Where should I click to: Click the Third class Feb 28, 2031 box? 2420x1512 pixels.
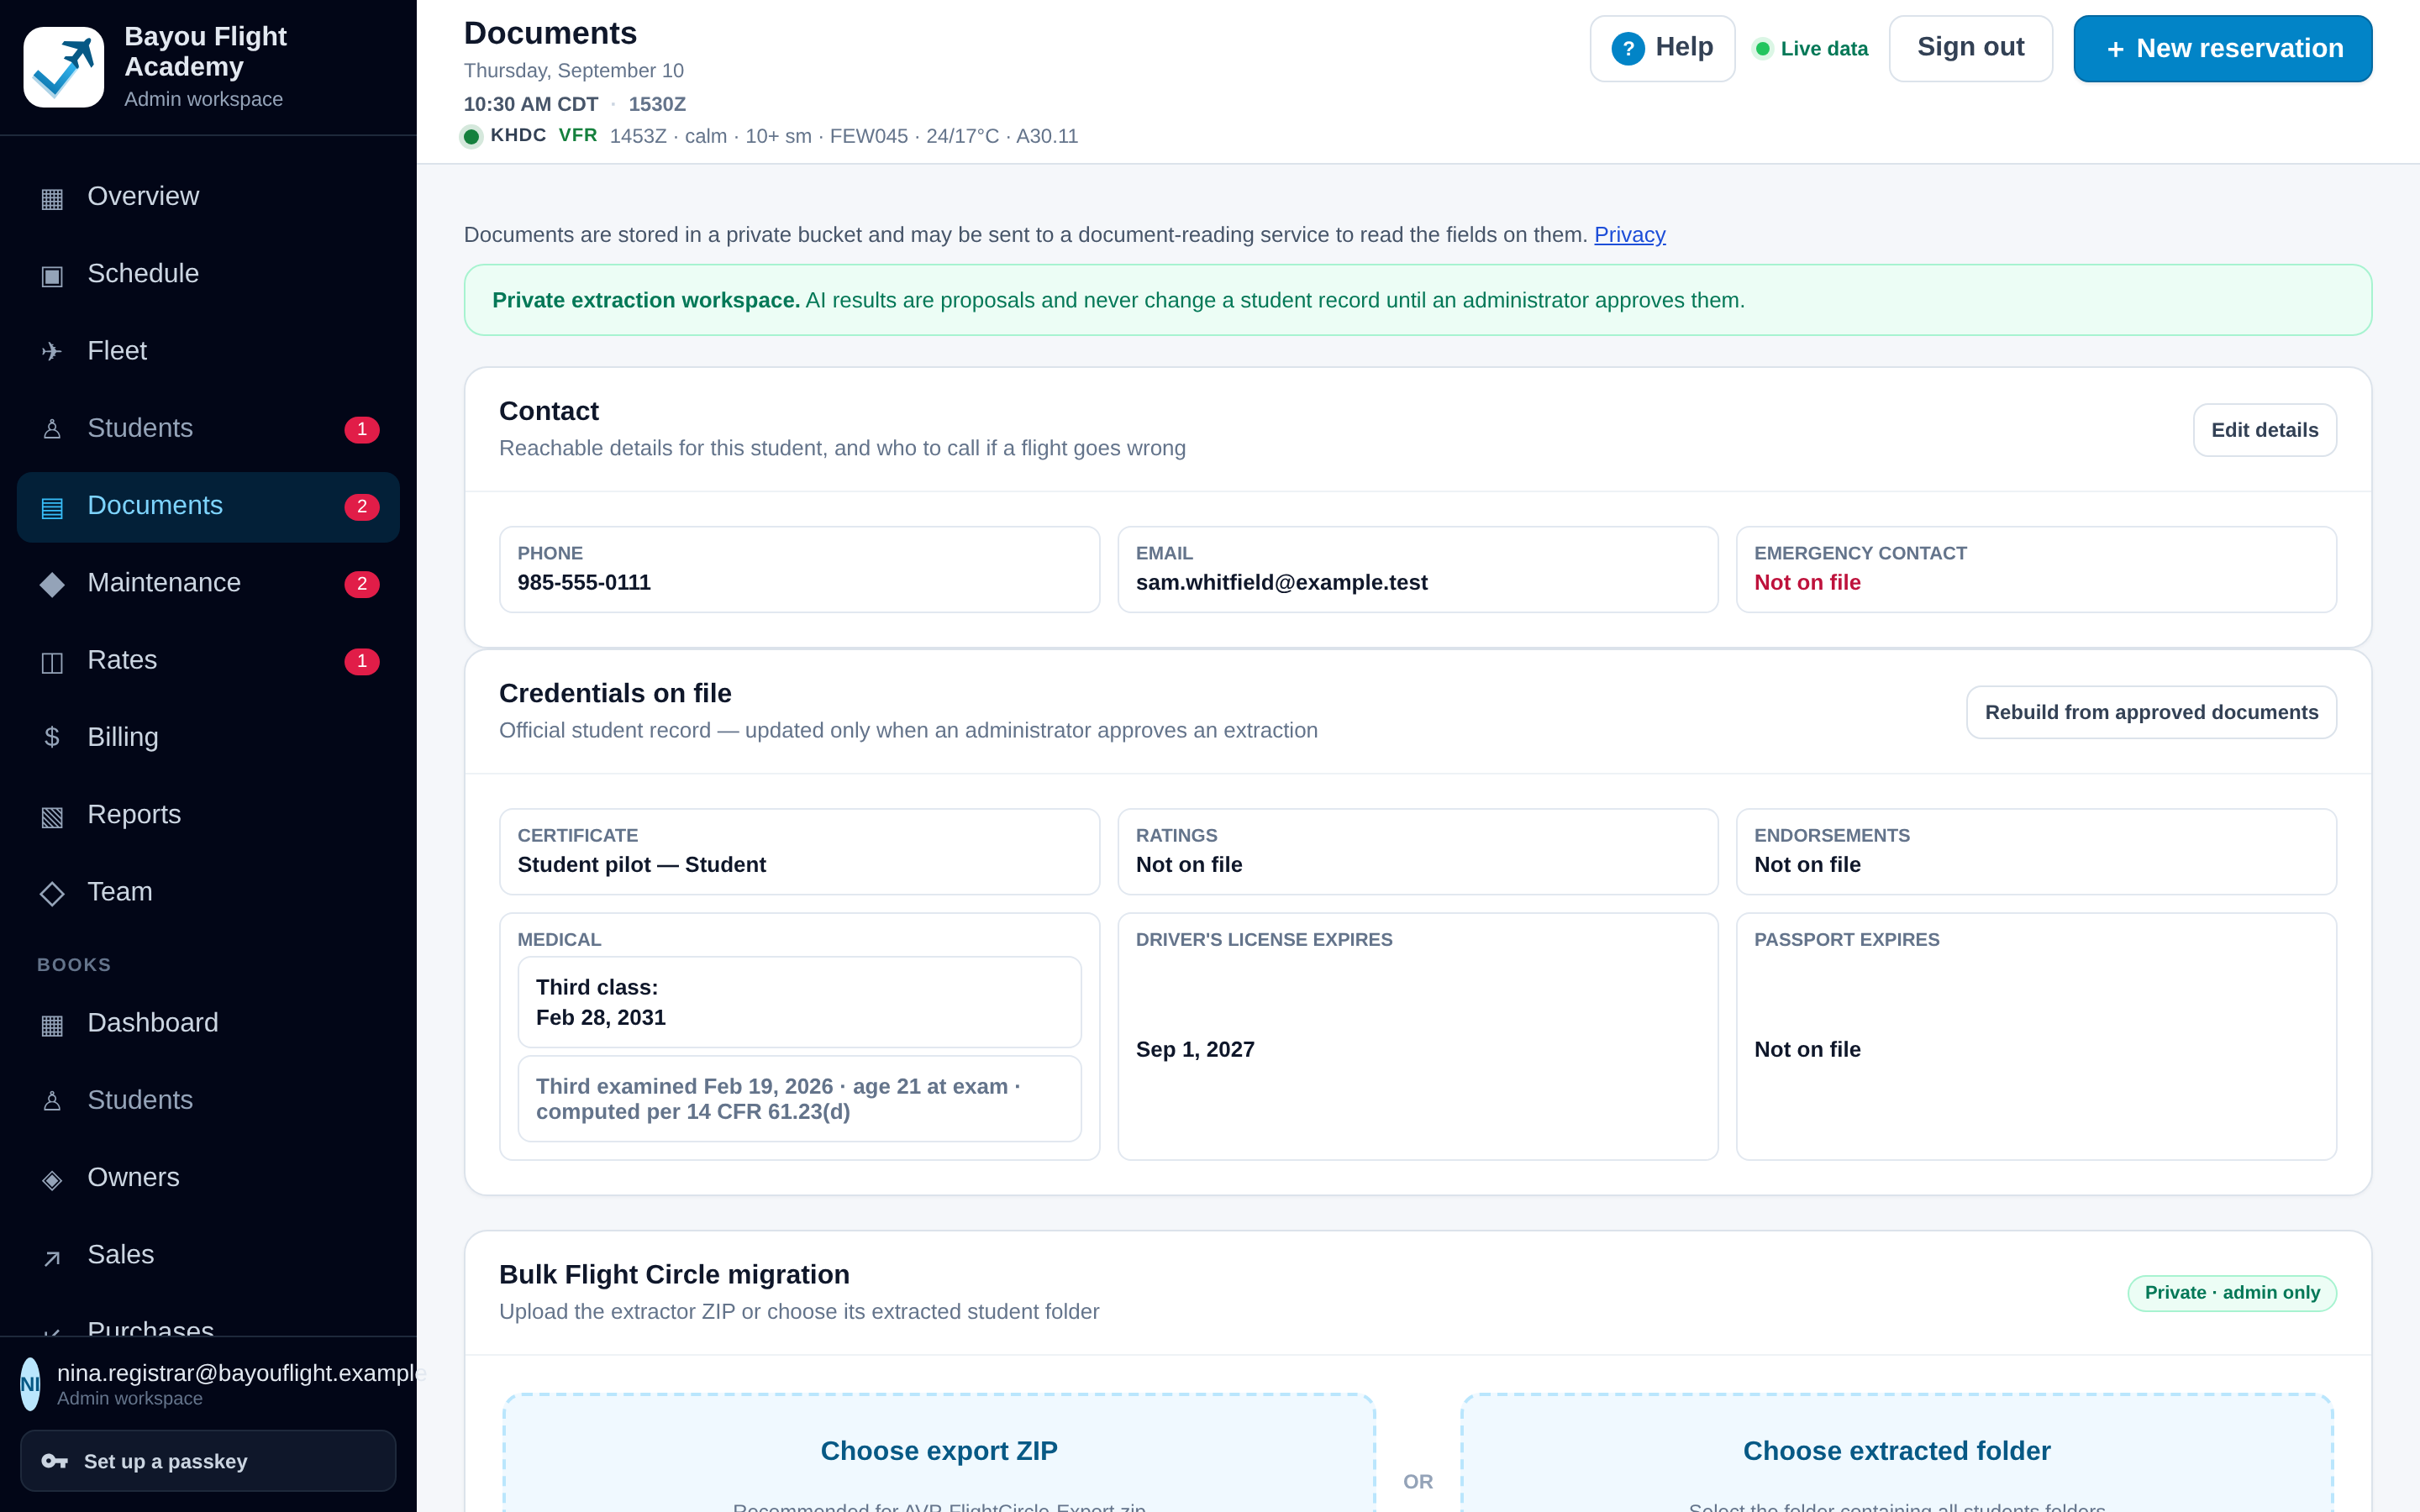[799, 1002]
